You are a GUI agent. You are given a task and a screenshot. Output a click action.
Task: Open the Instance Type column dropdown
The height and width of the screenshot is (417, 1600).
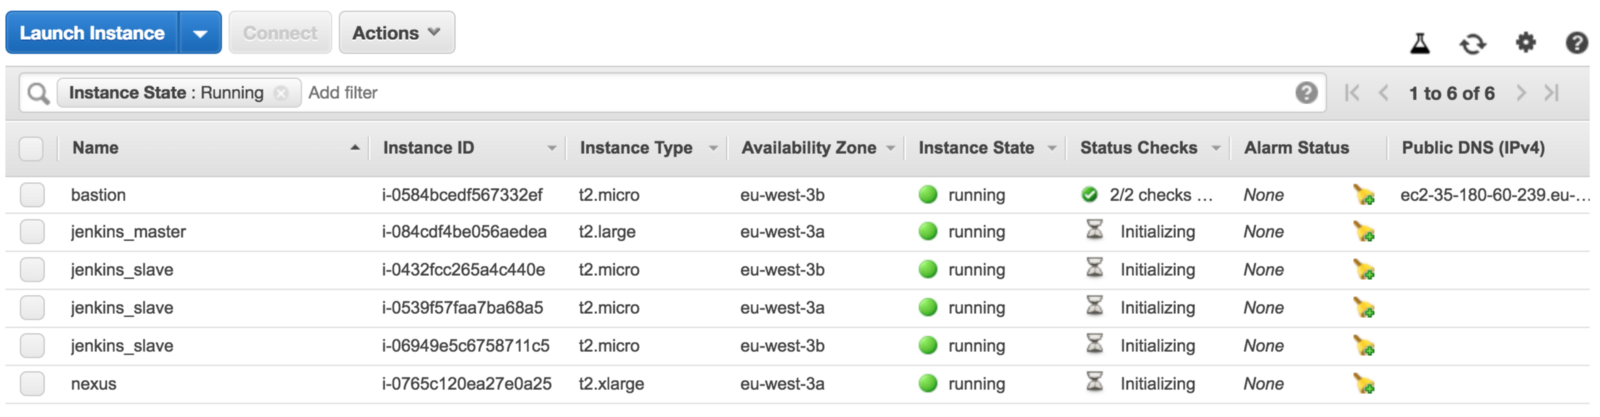(x=713, y=148)
